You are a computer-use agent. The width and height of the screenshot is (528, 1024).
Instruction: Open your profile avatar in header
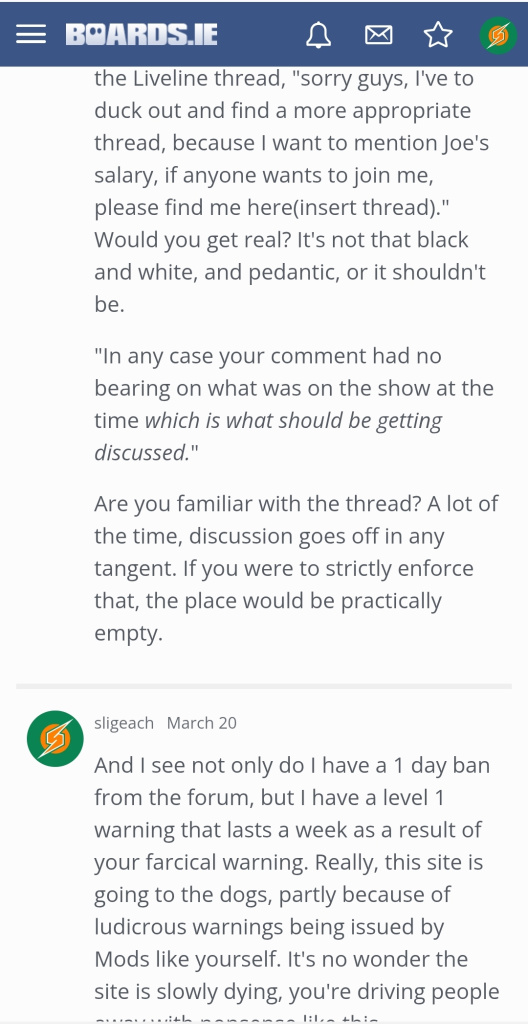click(x=499, y=35)
